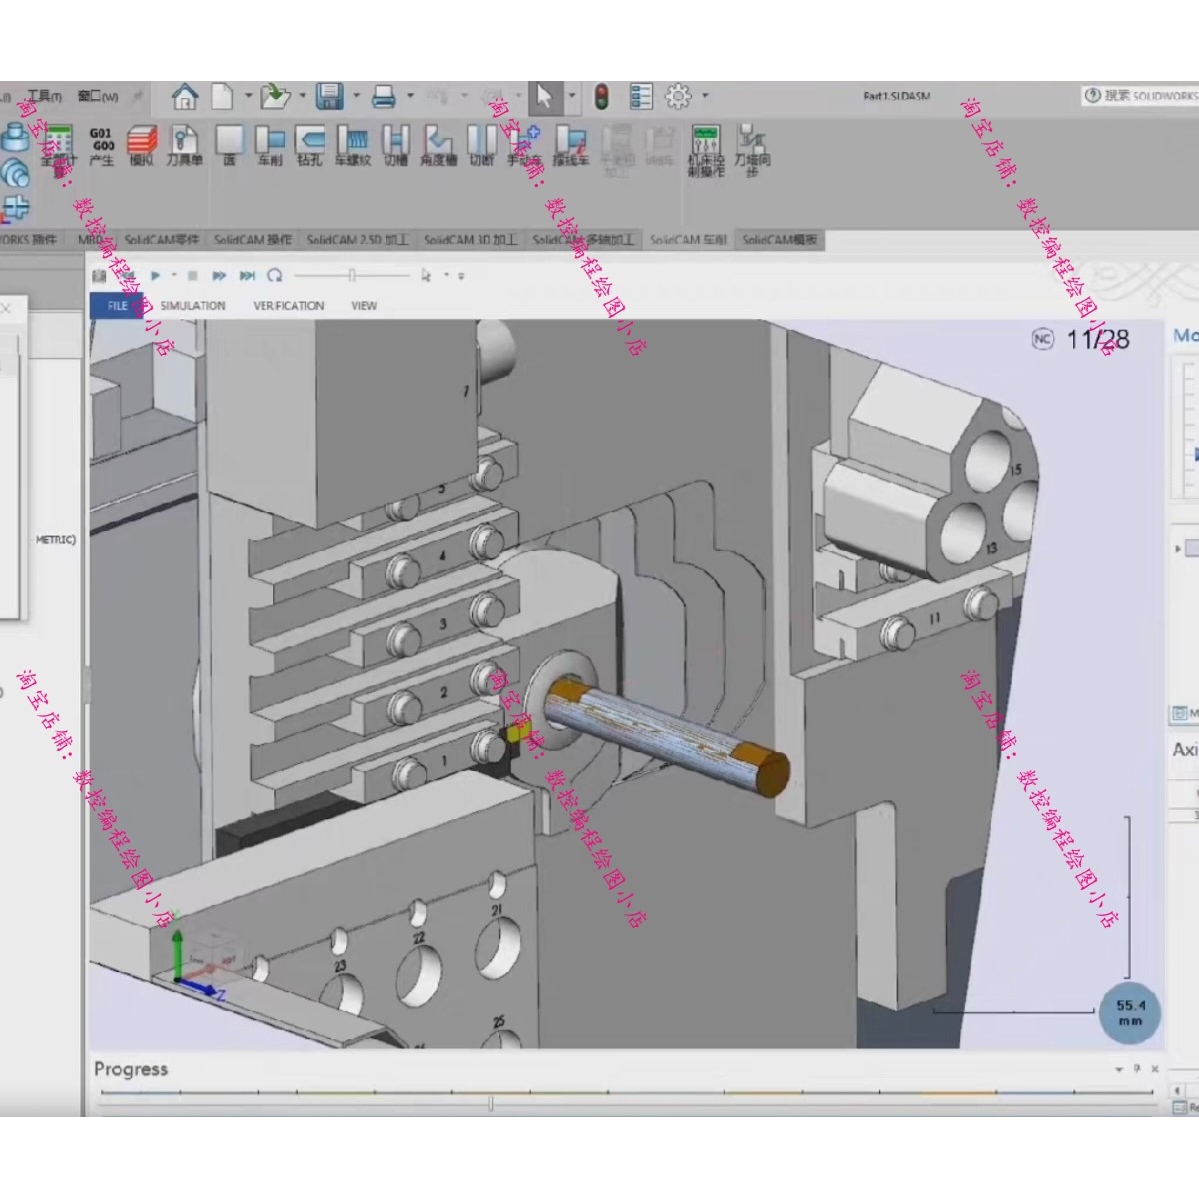Viewport: 1199px width, 1199px height.
Task: Click the simulation speed slider handle
Action: pyautogui.click(x=352, y=275)
